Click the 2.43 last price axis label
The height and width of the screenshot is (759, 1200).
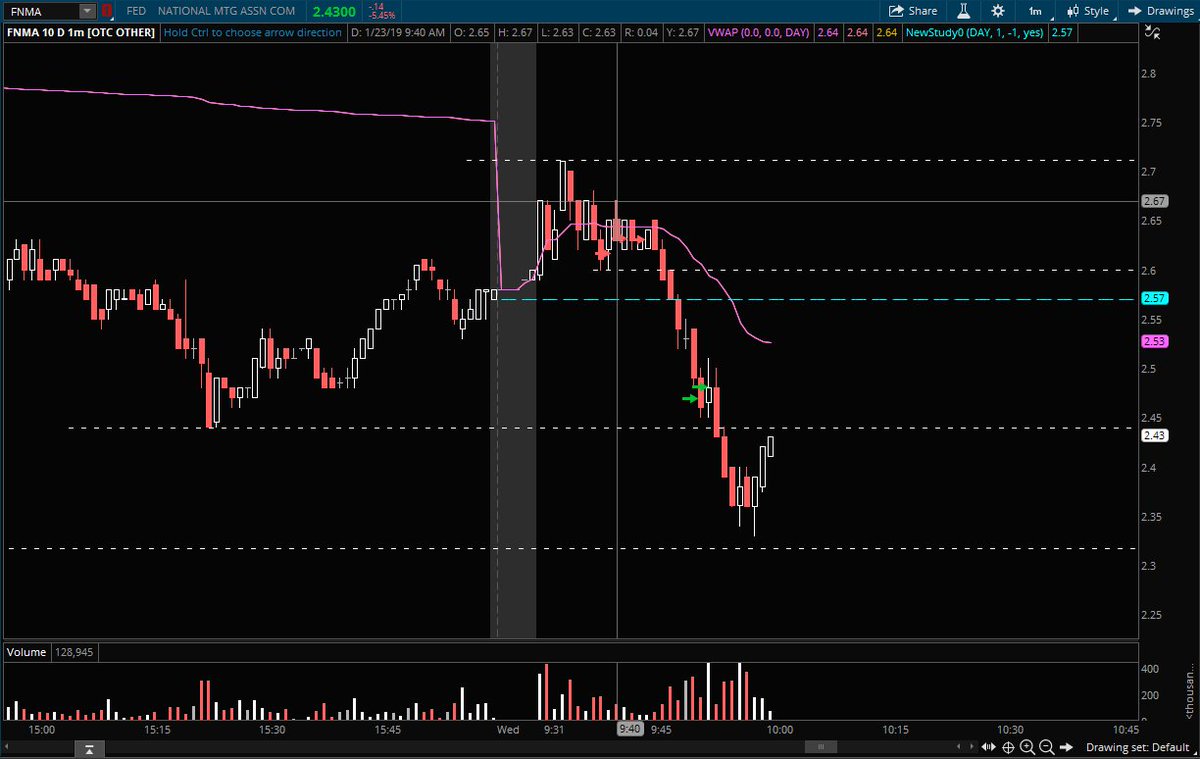click(x=1154, y=435)
